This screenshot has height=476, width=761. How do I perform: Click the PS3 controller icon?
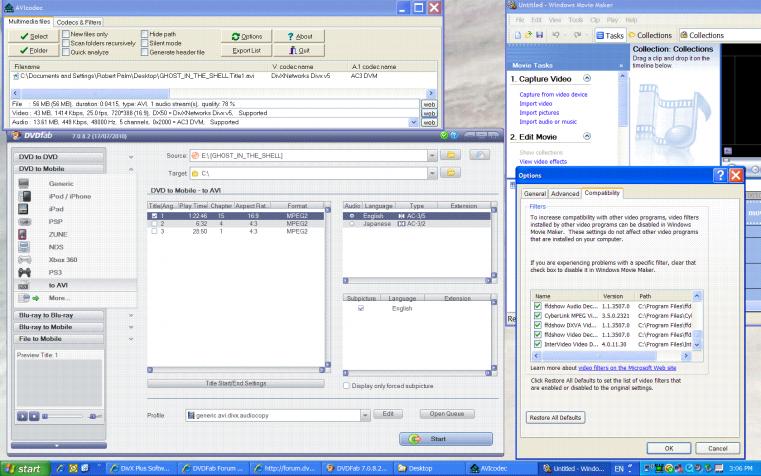click(x=25, y=271)
